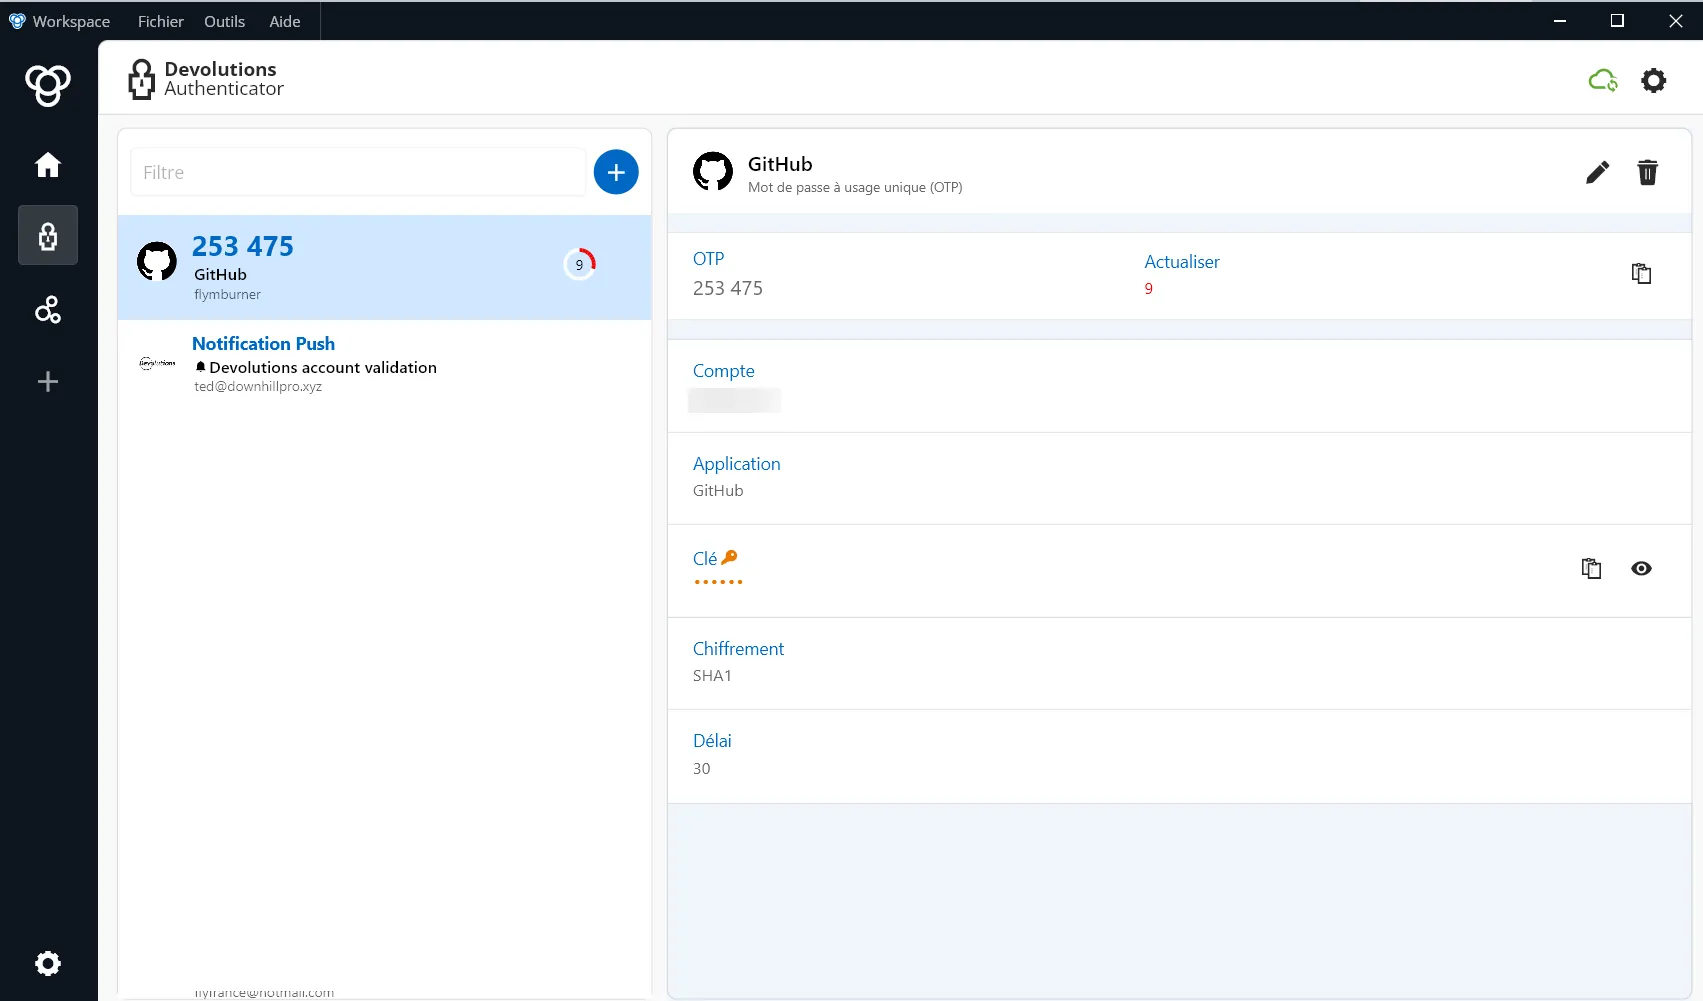Screen dimensions: 1703x1001
Task: Click the Chiffrement field label
Action: tap(739, 649)
